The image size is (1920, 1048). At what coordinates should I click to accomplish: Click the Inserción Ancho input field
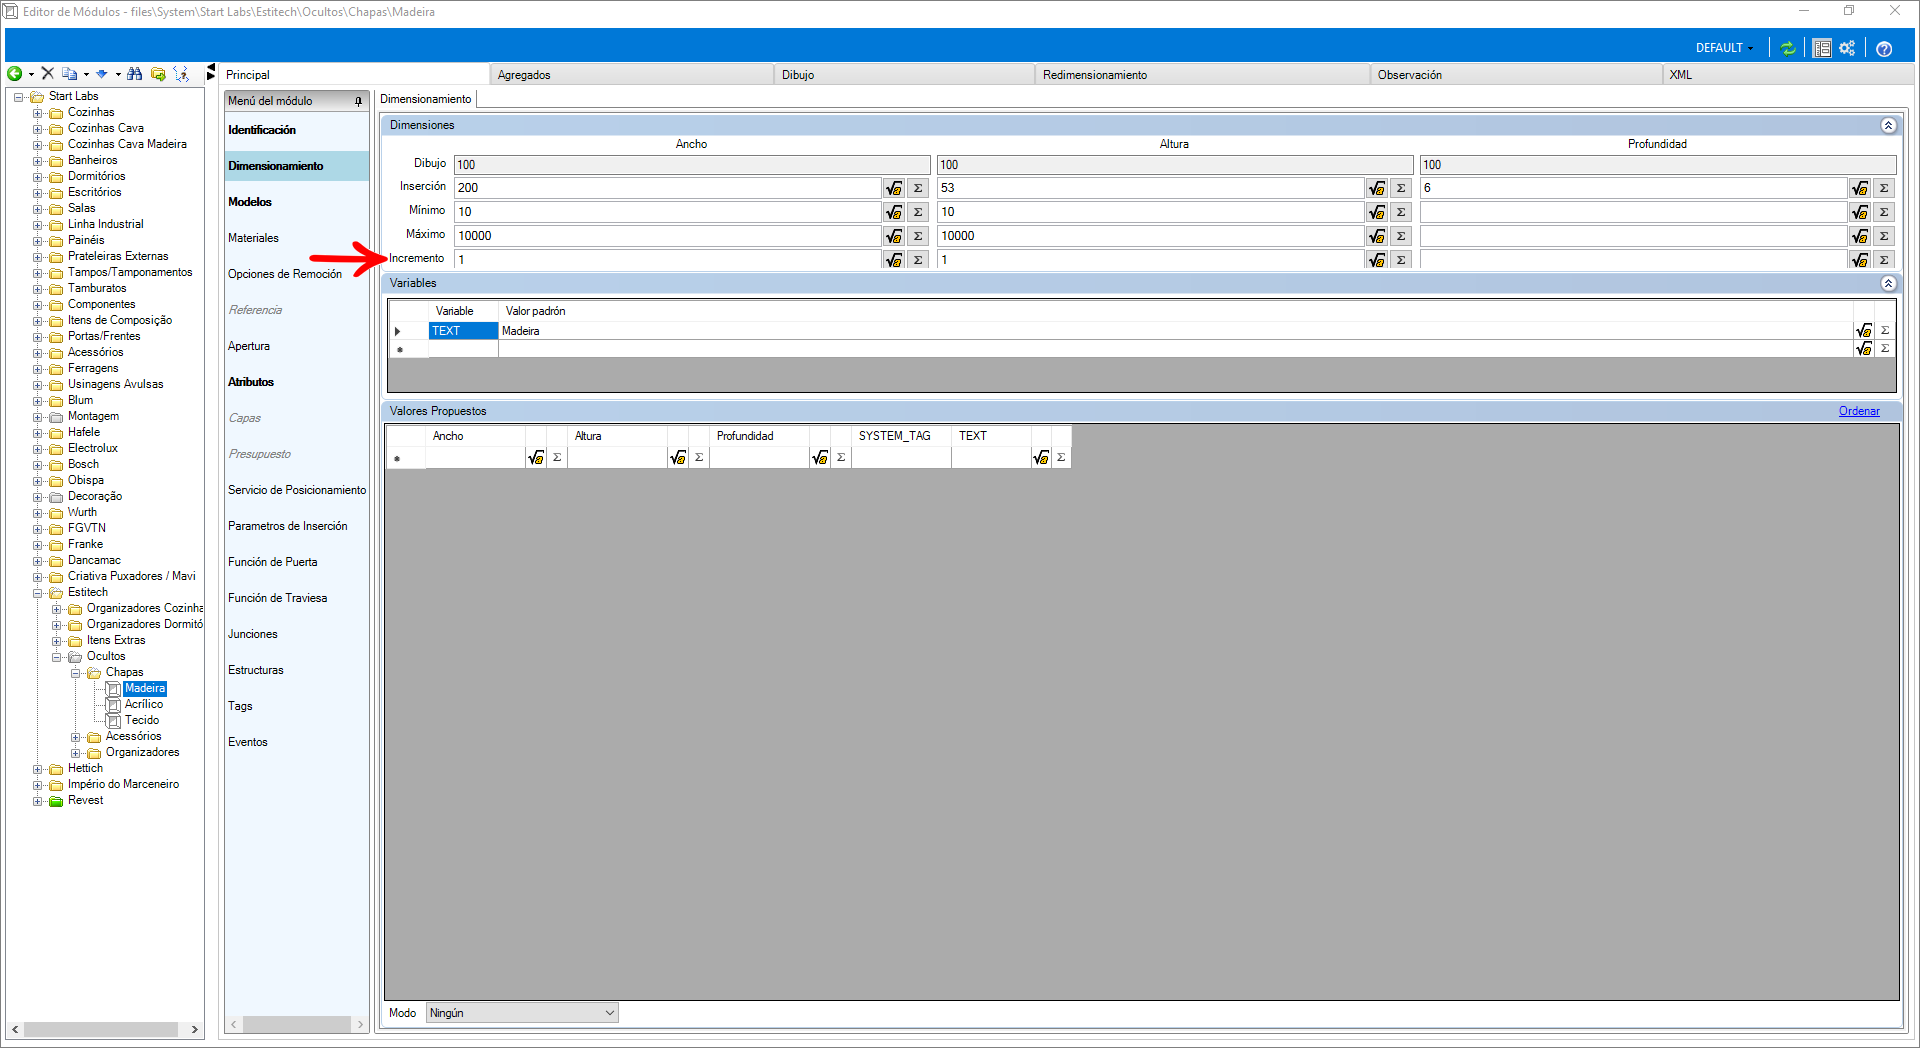667,188
